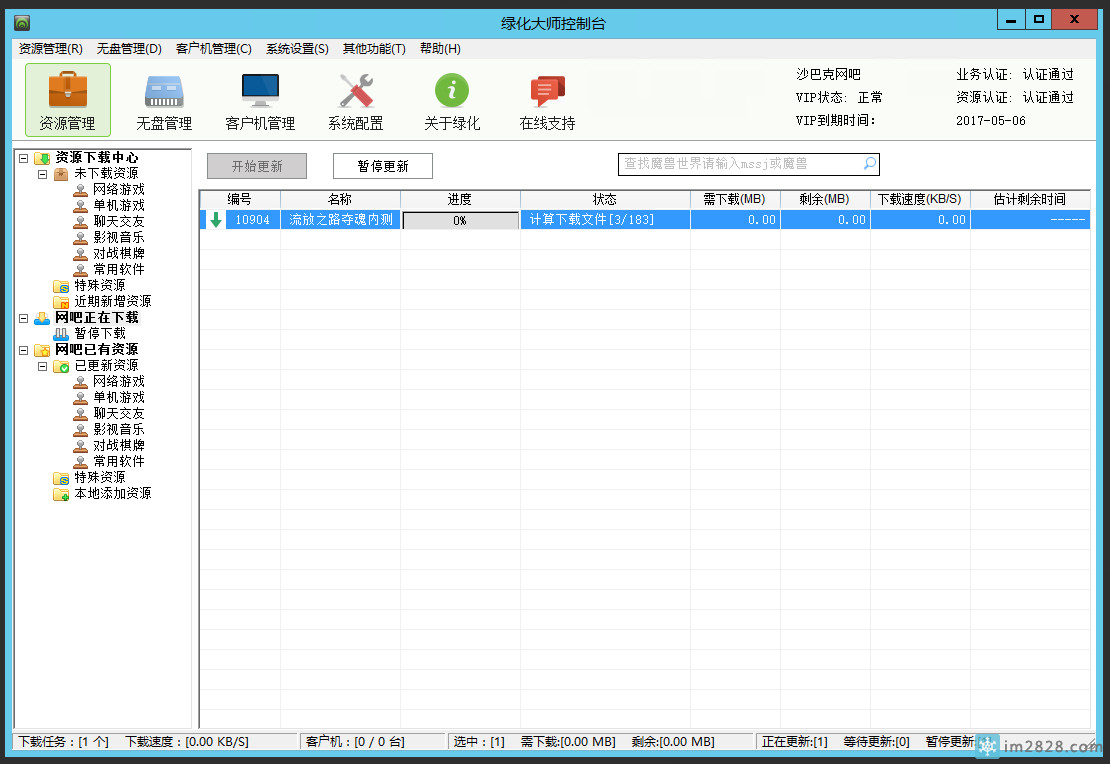Open the 在线支持 chat icon
The height and width of the screenshot is (764, 1110).
pos(547,91)
